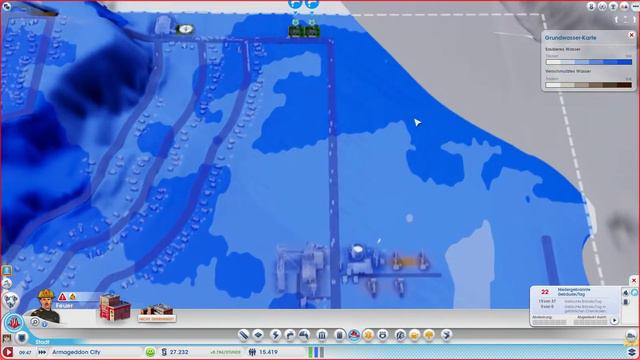Click the red warning triangle above Feuer

62,297
